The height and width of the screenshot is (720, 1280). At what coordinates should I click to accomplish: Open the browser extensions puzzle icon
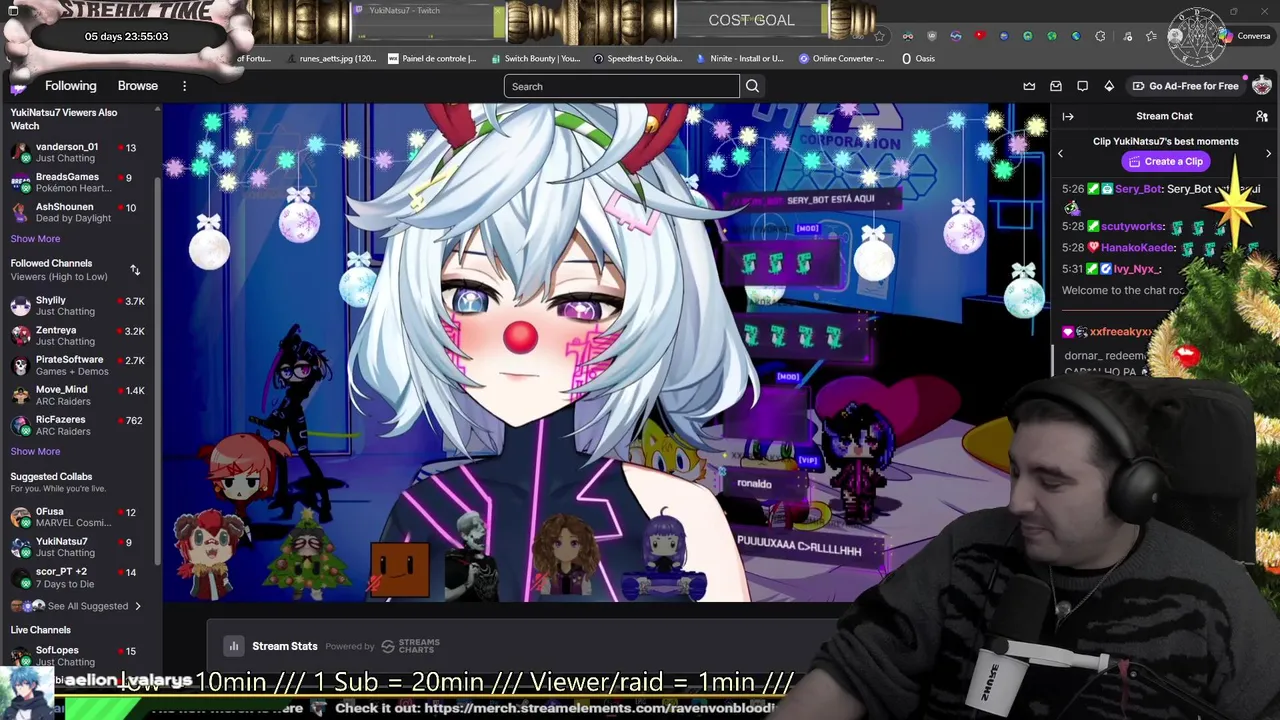point(1100,36)
